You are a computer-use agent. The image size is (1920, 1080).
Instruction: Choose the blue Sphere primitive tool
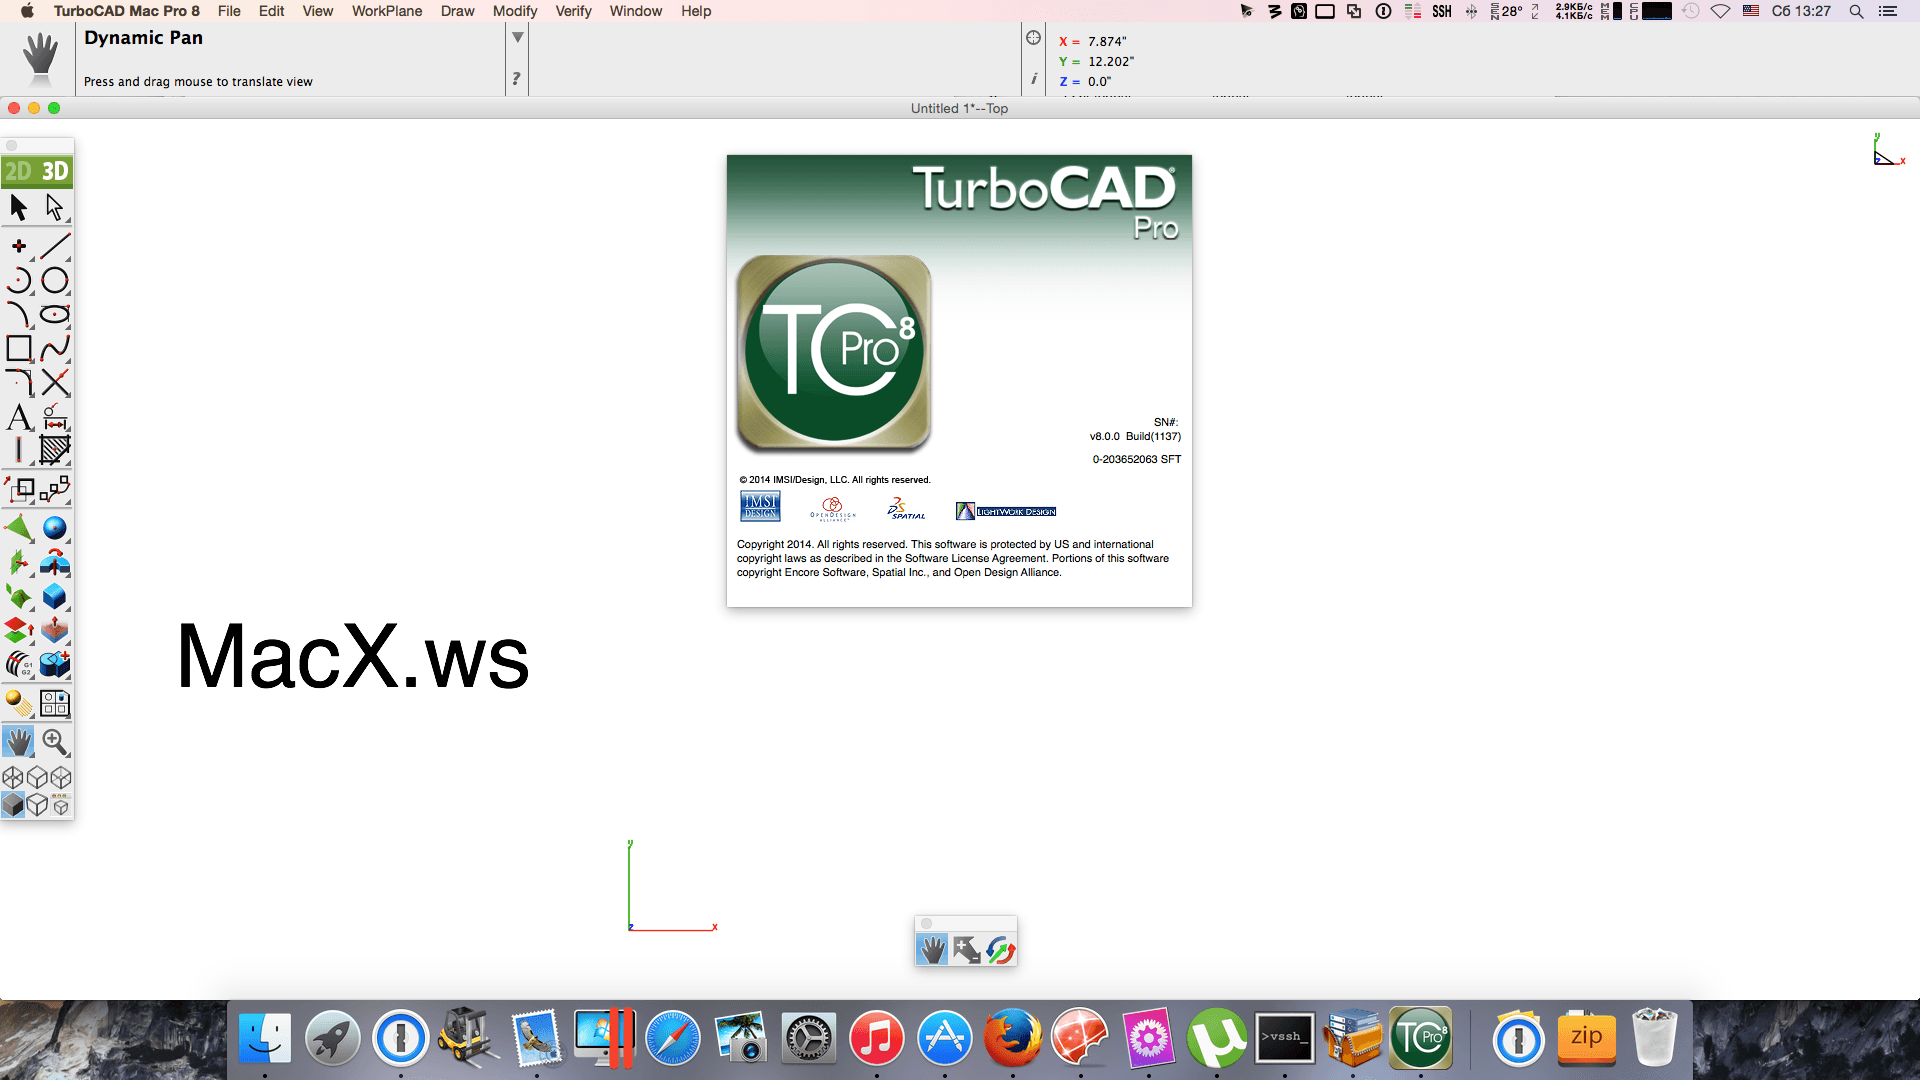pyautogui.click(x=55, y=528)
